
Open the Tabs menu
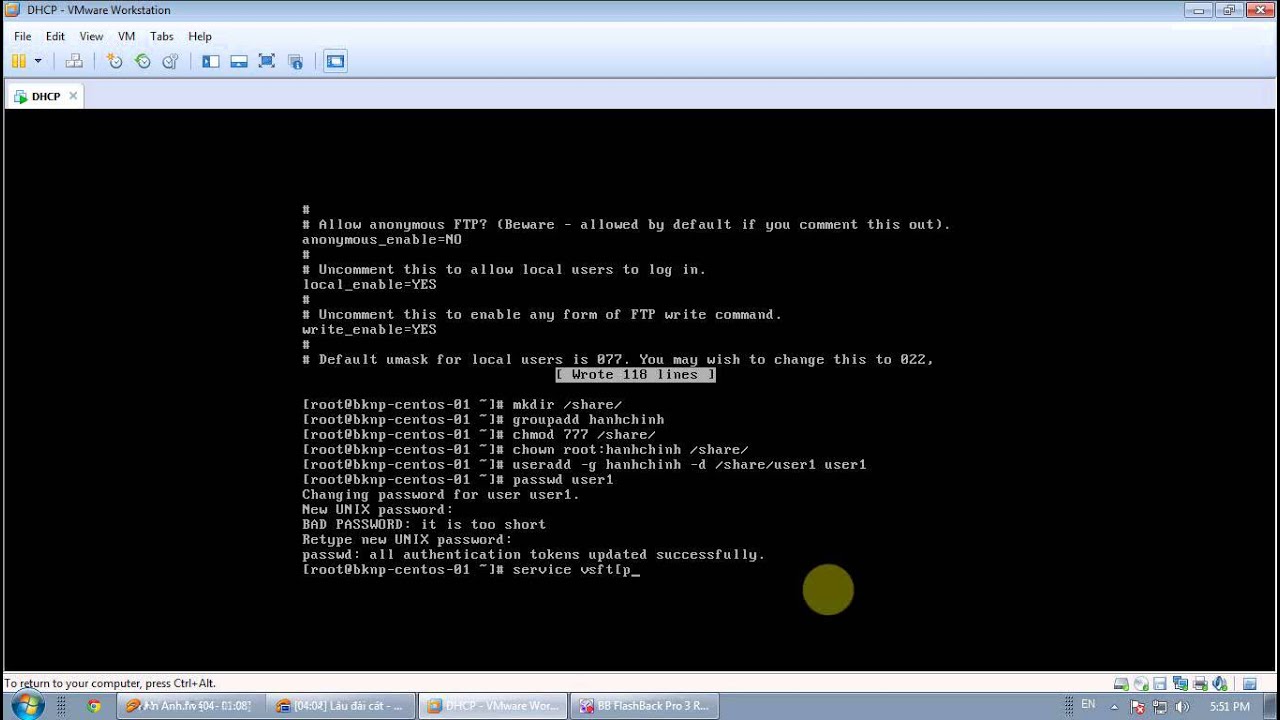(161, 36)
